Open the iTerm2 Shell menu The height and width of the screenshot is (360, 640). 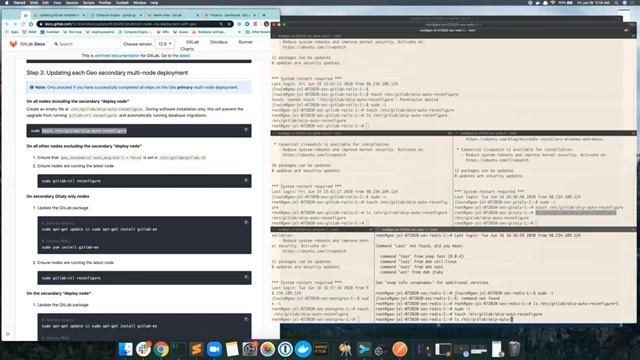point(34,2)
